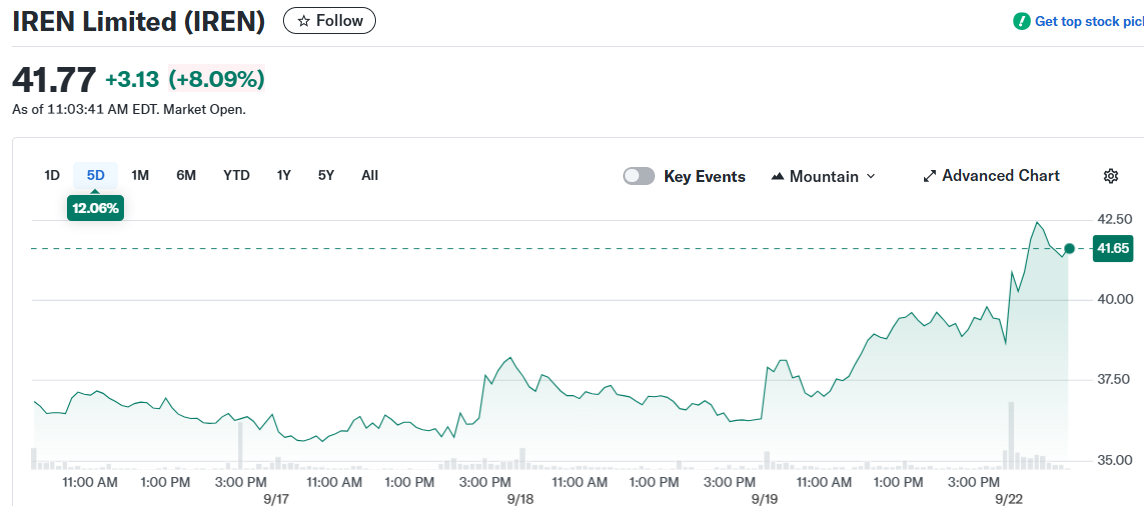
Task: Click the +3.13 price change value
Action: (x=132, y=79)
